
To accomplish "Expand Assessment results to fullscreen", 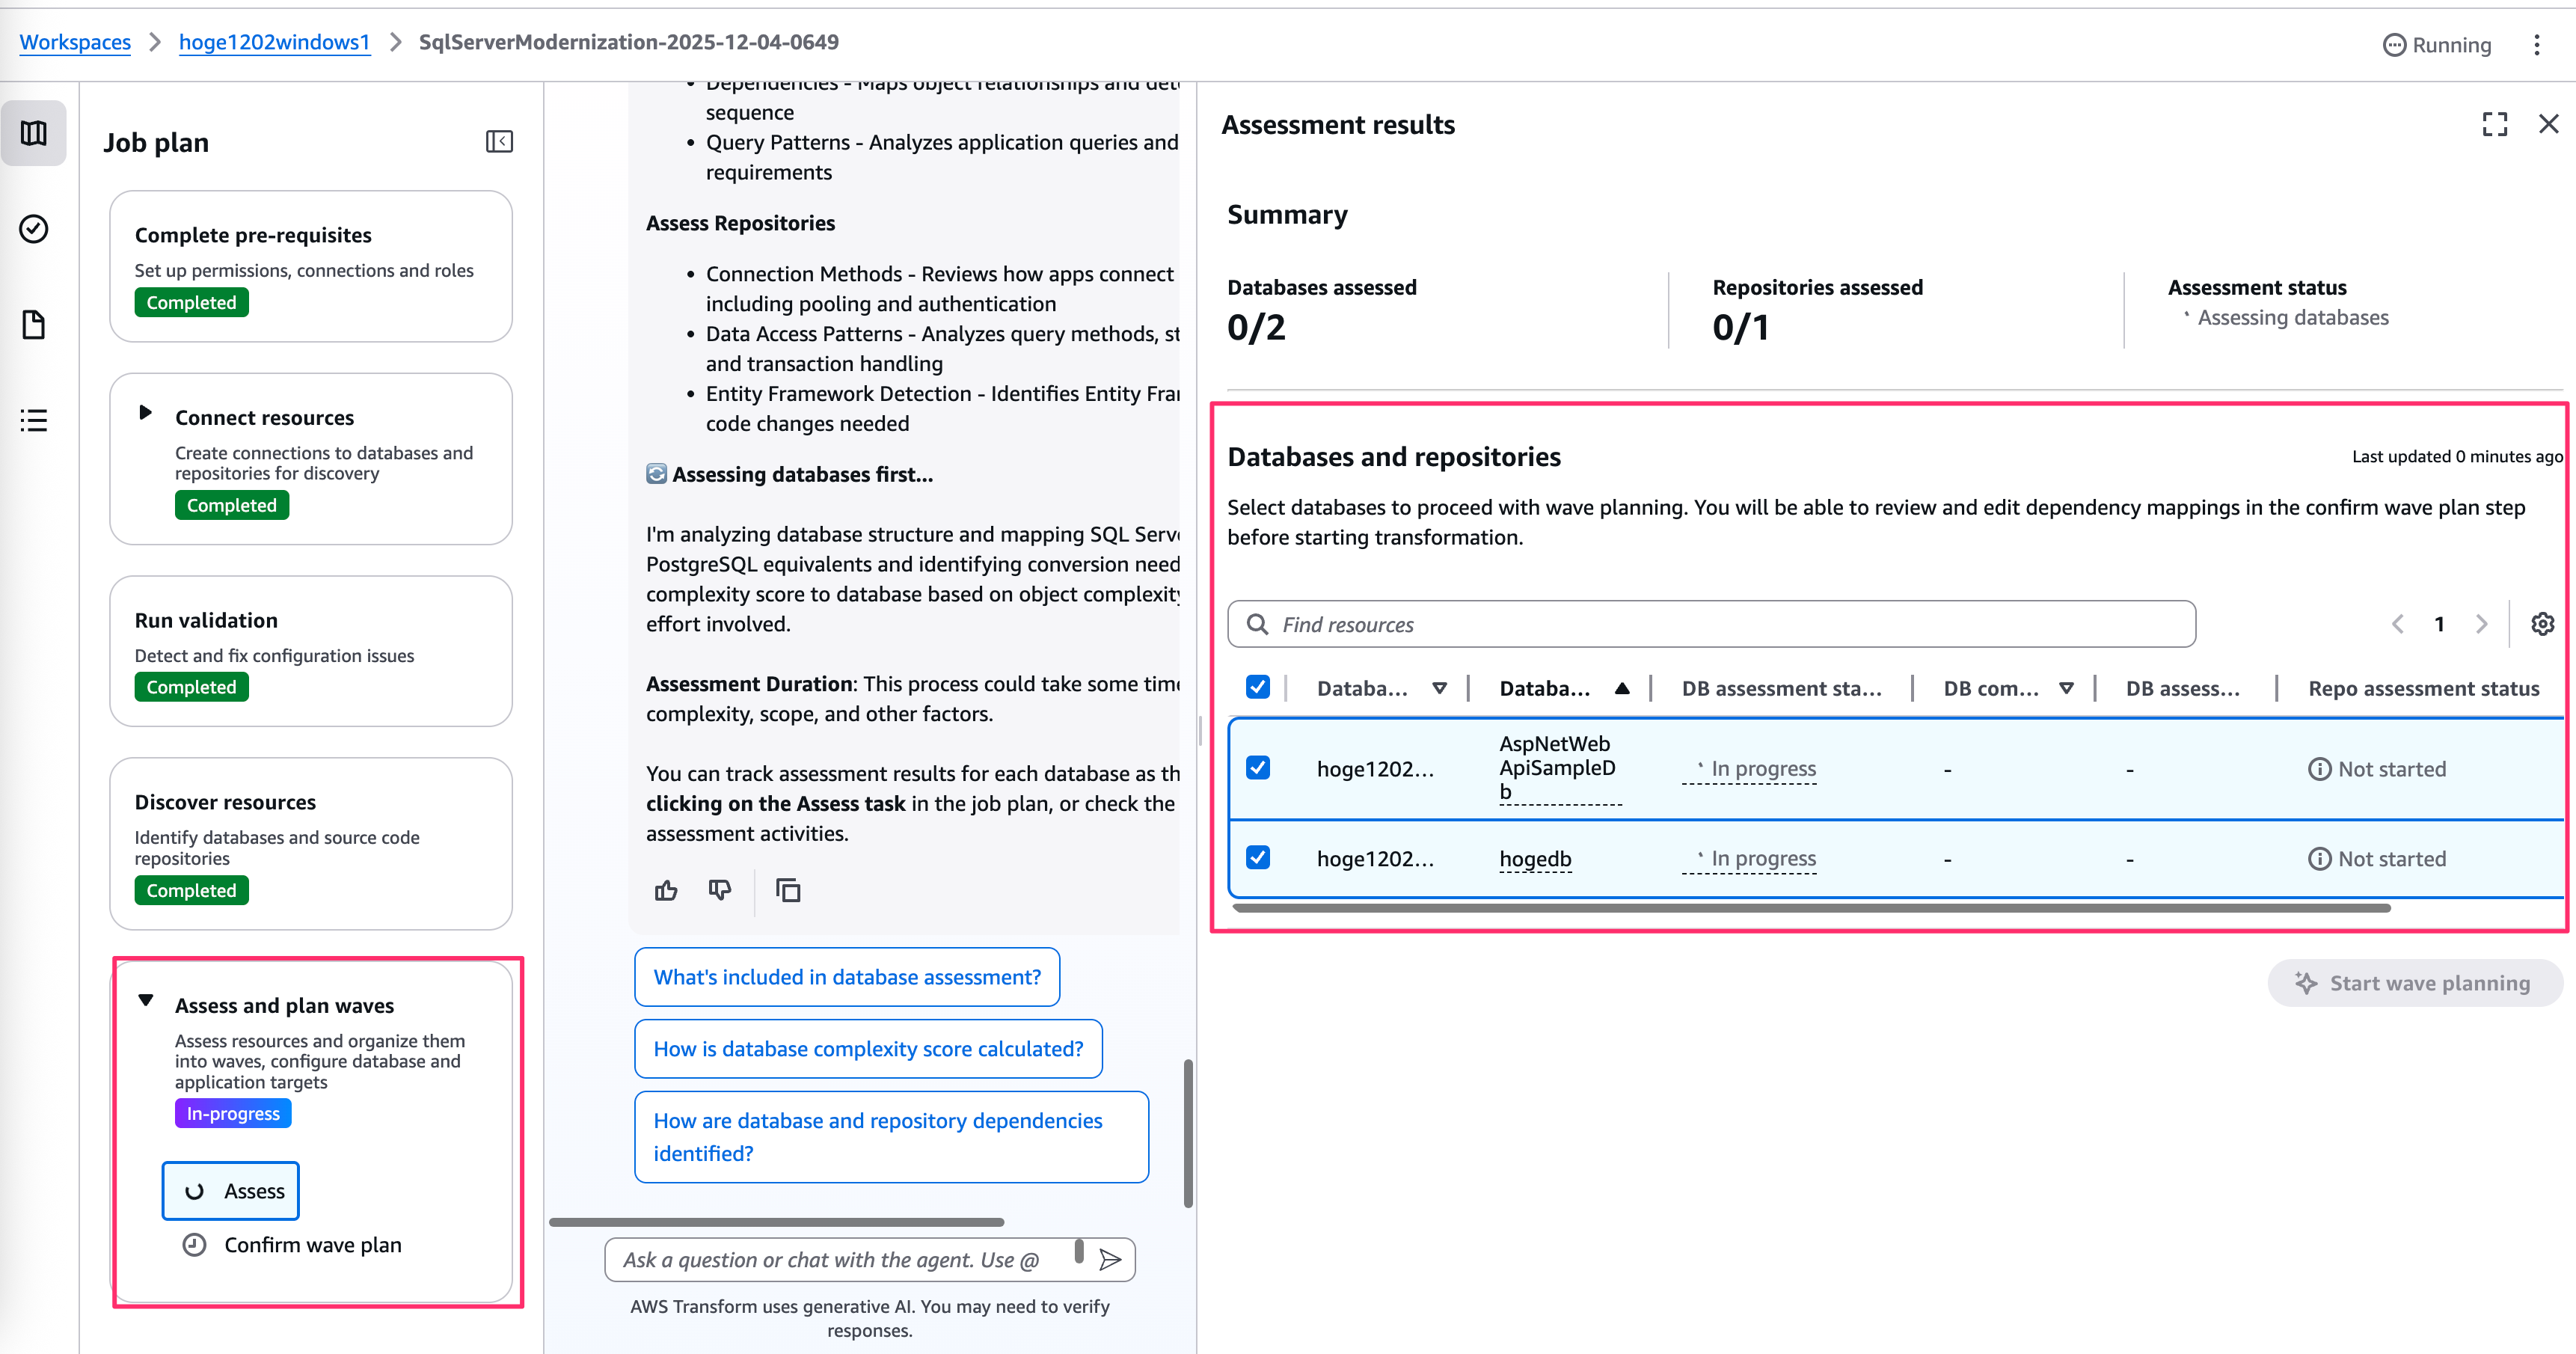I will click(x=2495, y=124).
